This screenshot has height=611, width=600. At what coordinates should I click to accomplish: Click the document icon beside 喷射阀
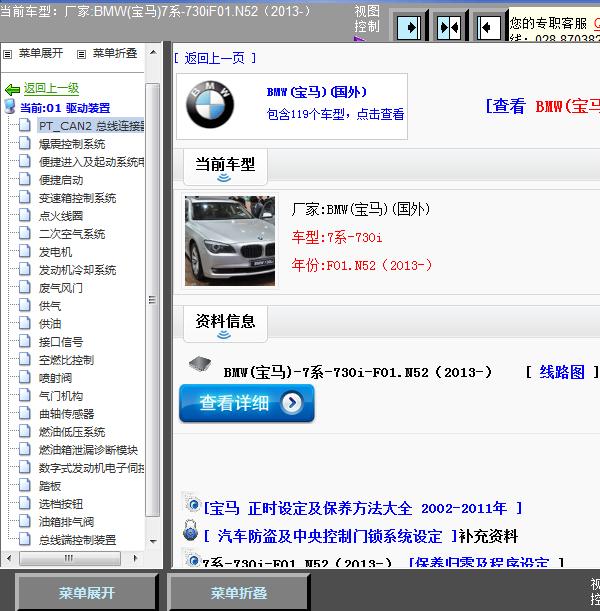click(25, 377)
